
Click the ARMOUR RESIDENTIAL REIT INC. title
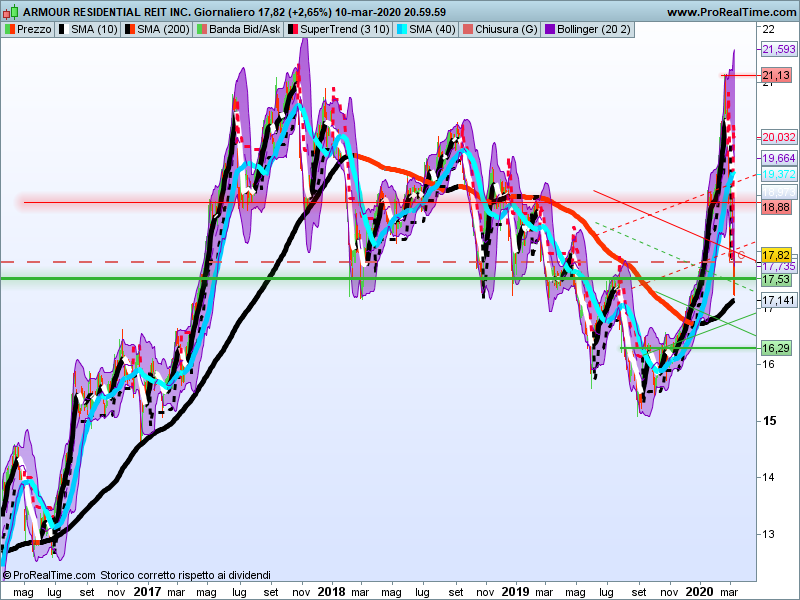(107, 12)
